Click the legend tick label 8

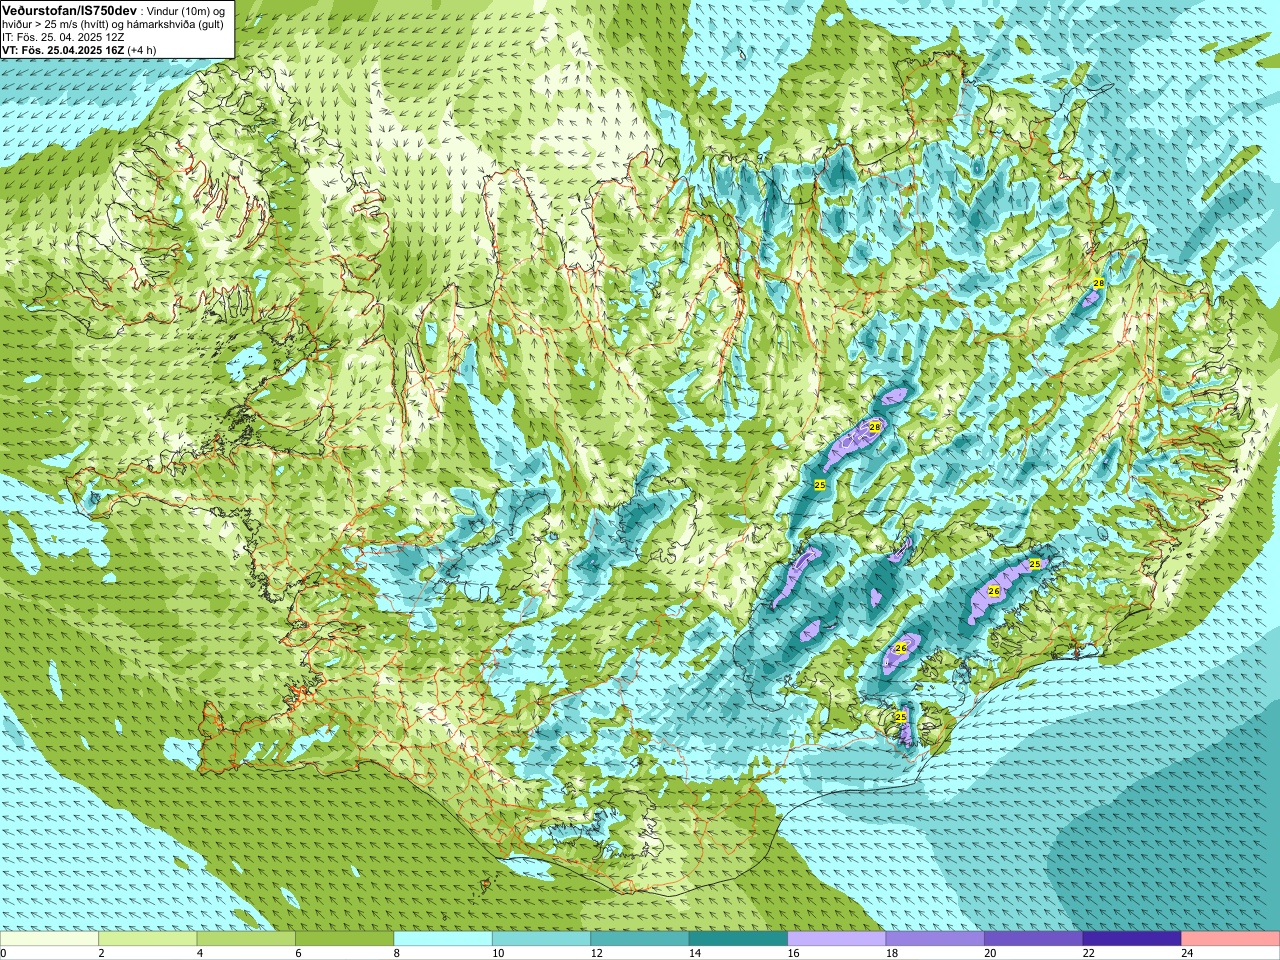[x=397, y=953]
